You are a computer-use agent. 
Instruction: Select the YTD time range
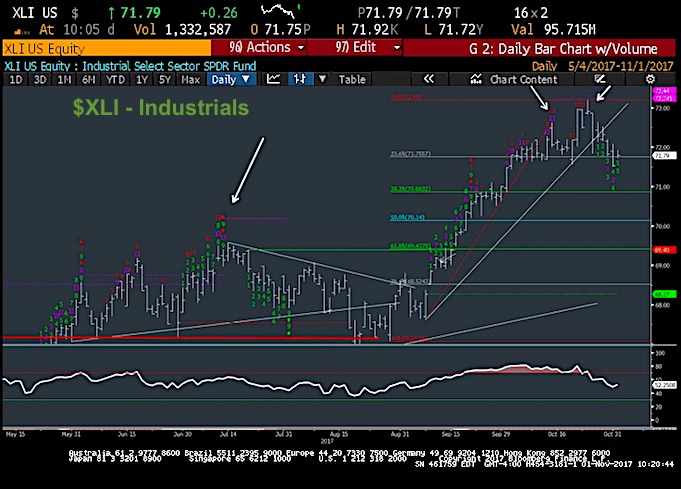pyautogui.click(x=115, y=79)
